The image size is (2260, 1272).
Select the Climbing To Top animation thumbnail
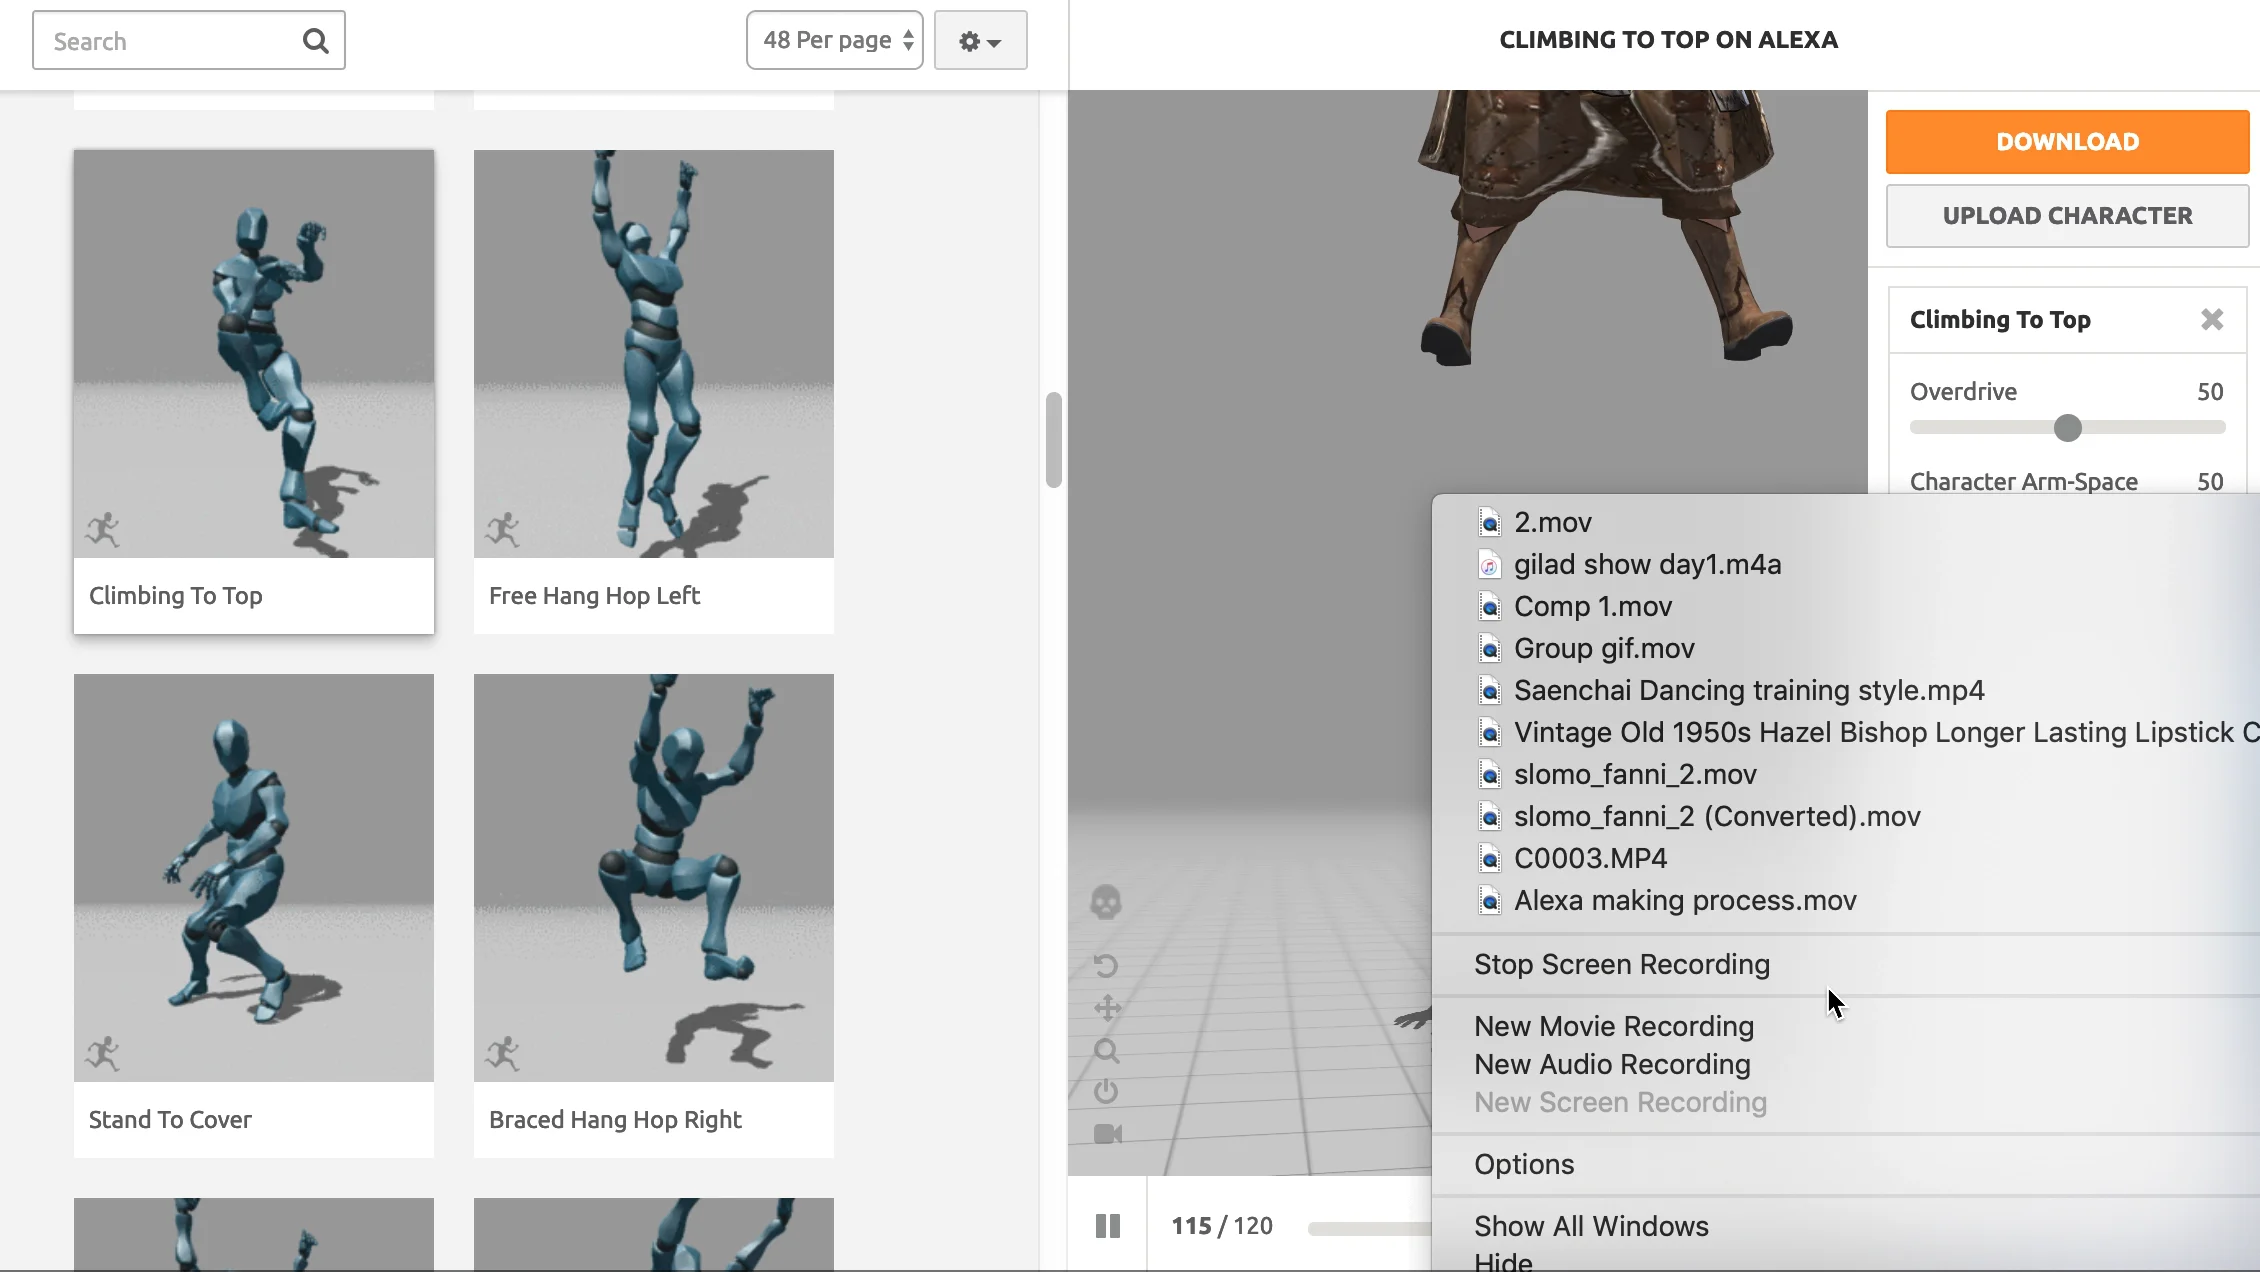tap(254, 354)
